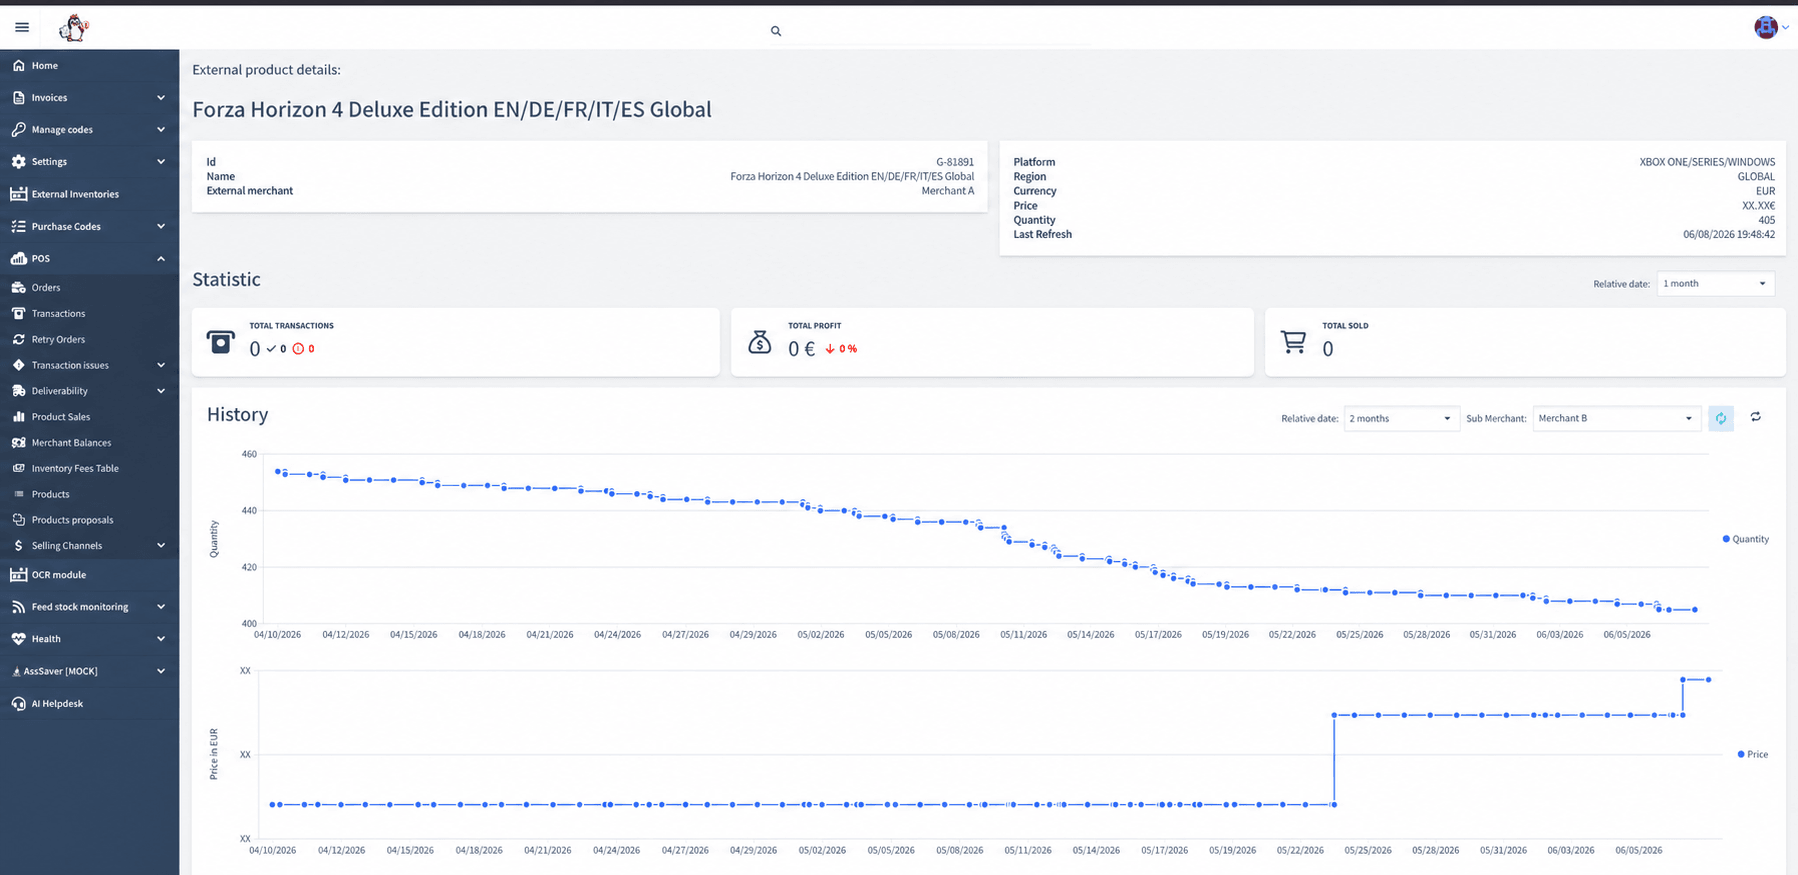Click the Health heartbeat icon
The width and height of the screenshot is (1798, 875).
pos(18,639)
